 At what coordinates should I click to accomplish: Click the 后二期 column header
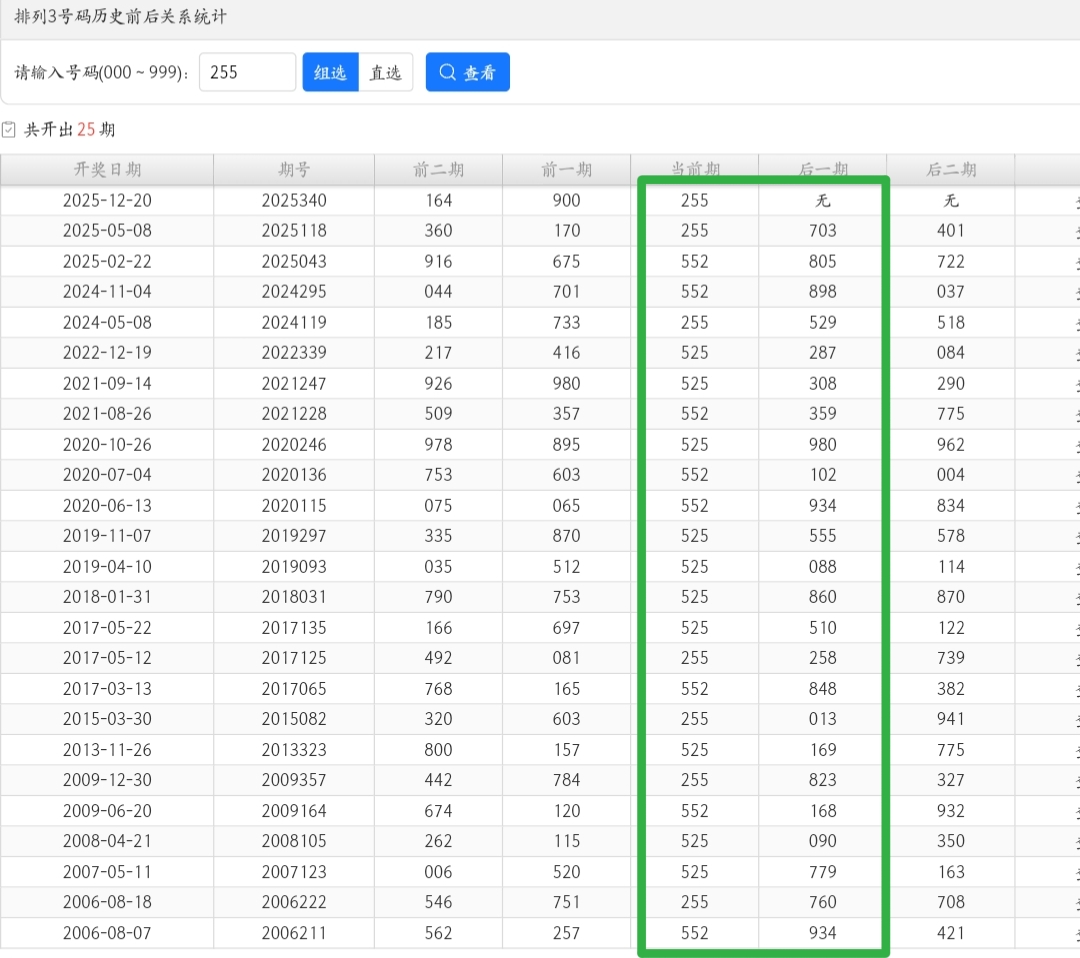tap(950, 170)
